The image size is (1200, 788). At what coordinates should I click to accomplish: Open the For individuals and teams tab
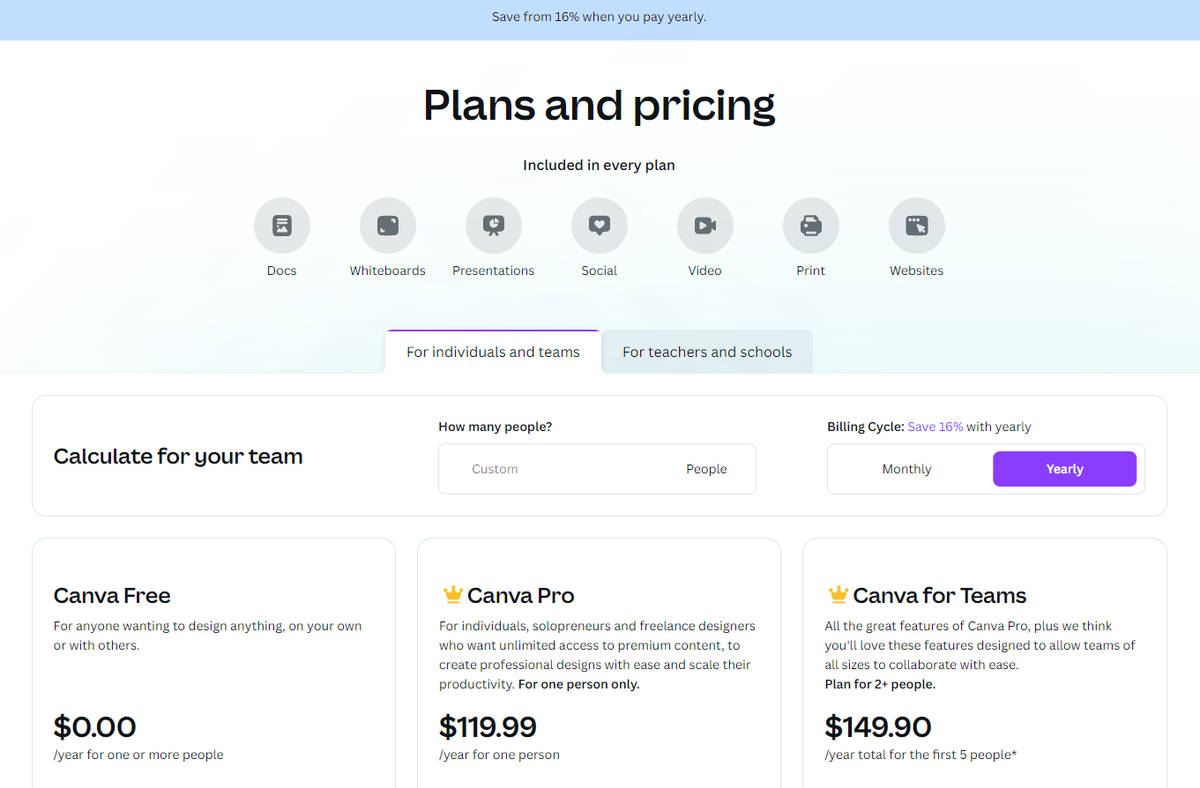[493, 352]
